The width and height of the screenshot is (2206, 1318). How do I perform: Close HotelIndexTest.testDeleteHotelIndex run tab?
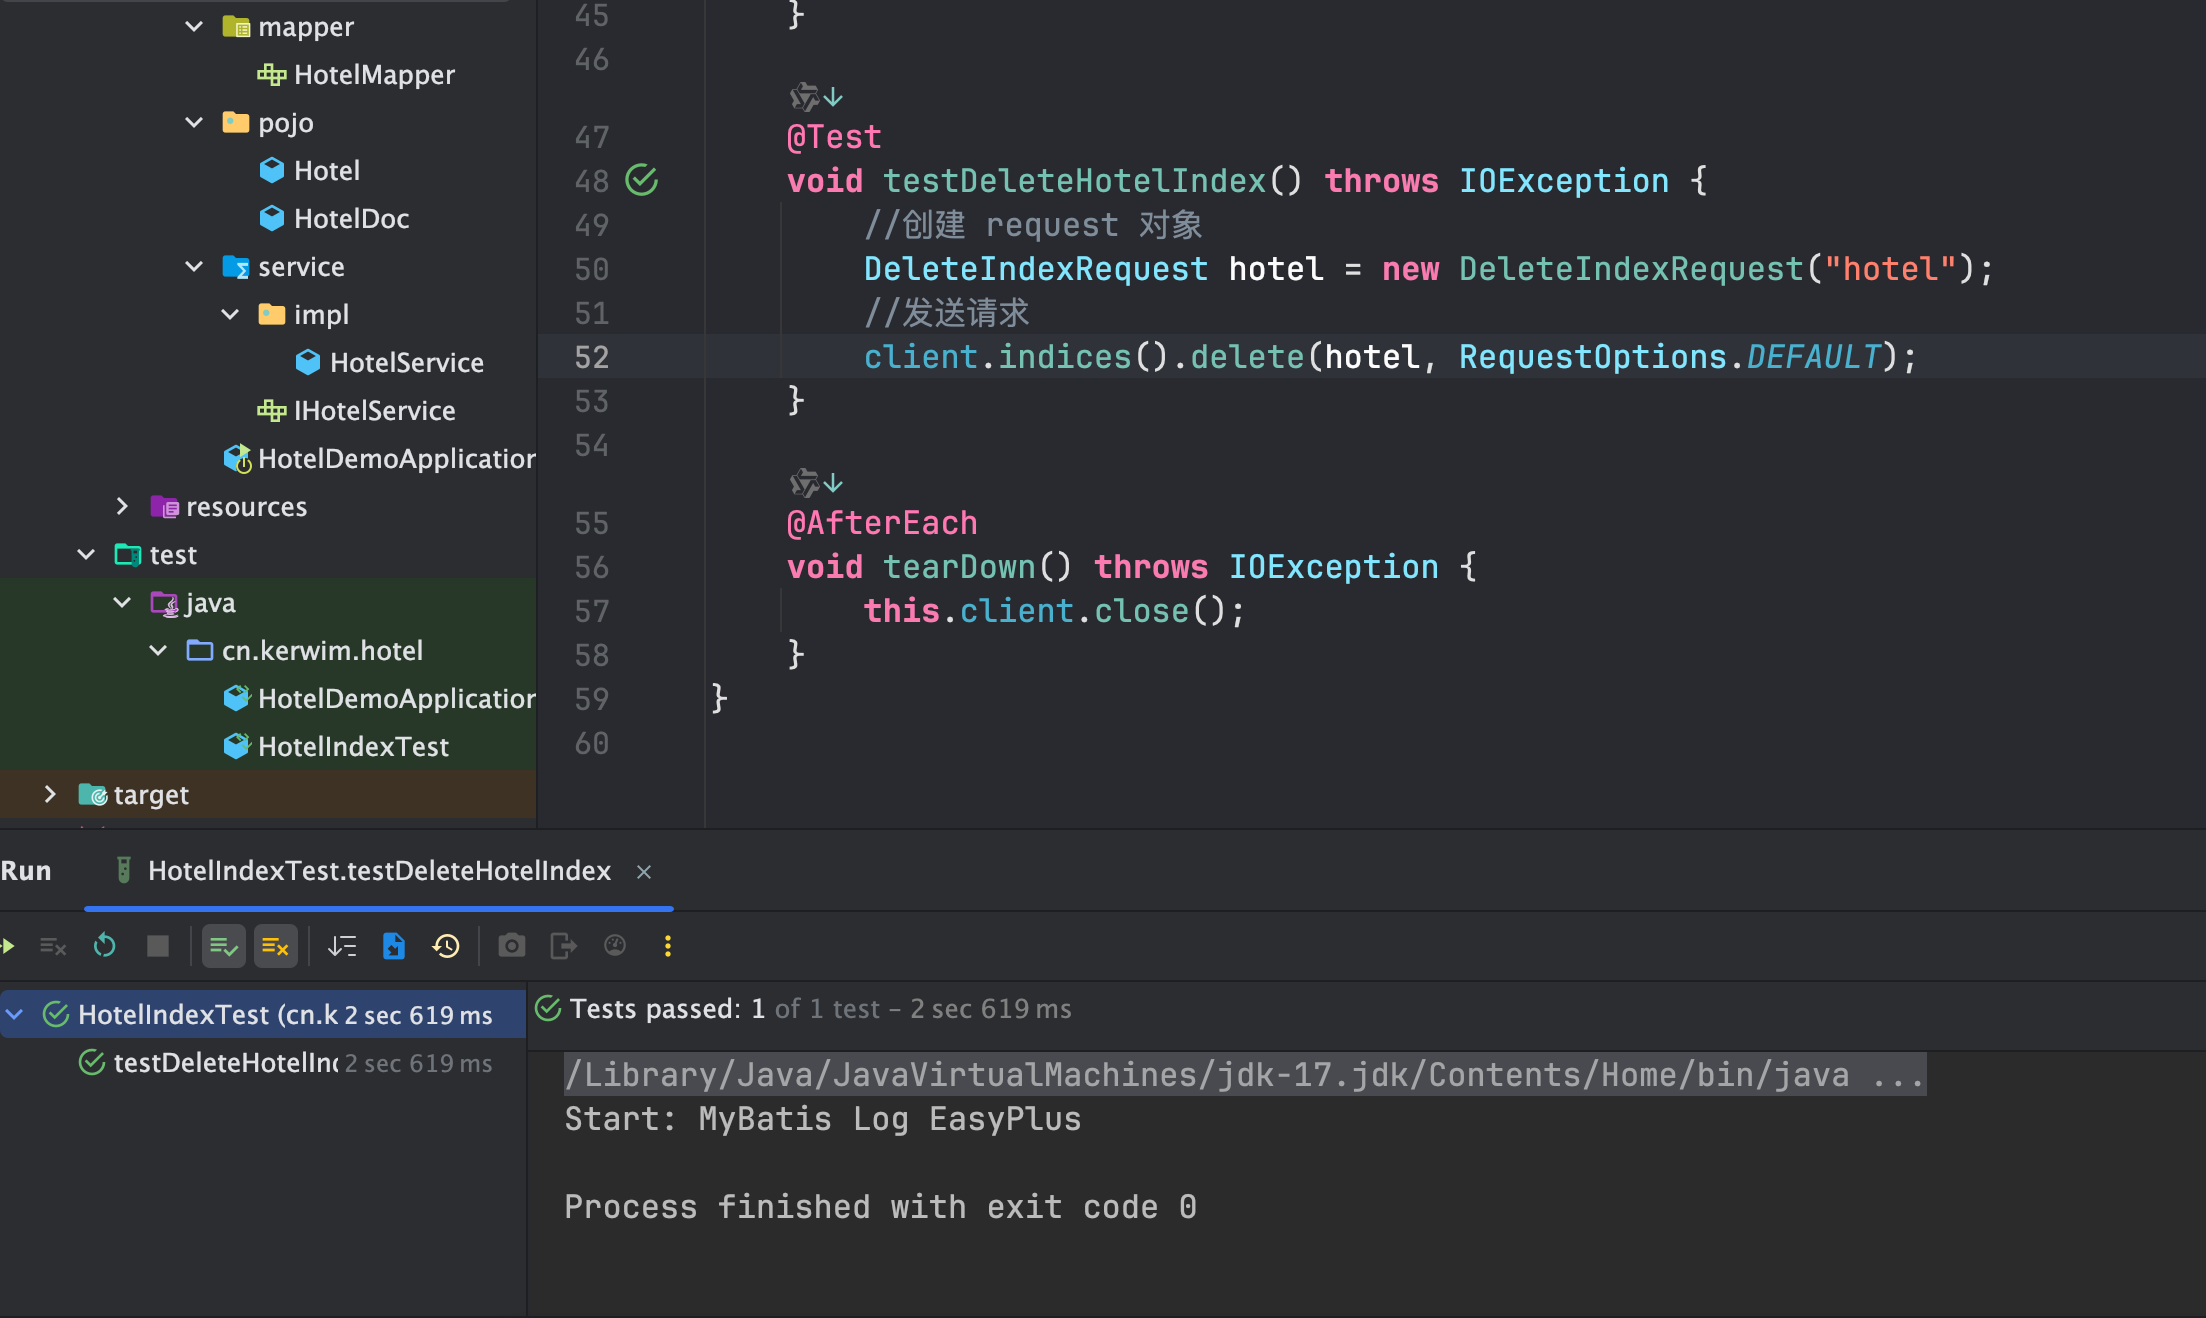tap(644, 872)
